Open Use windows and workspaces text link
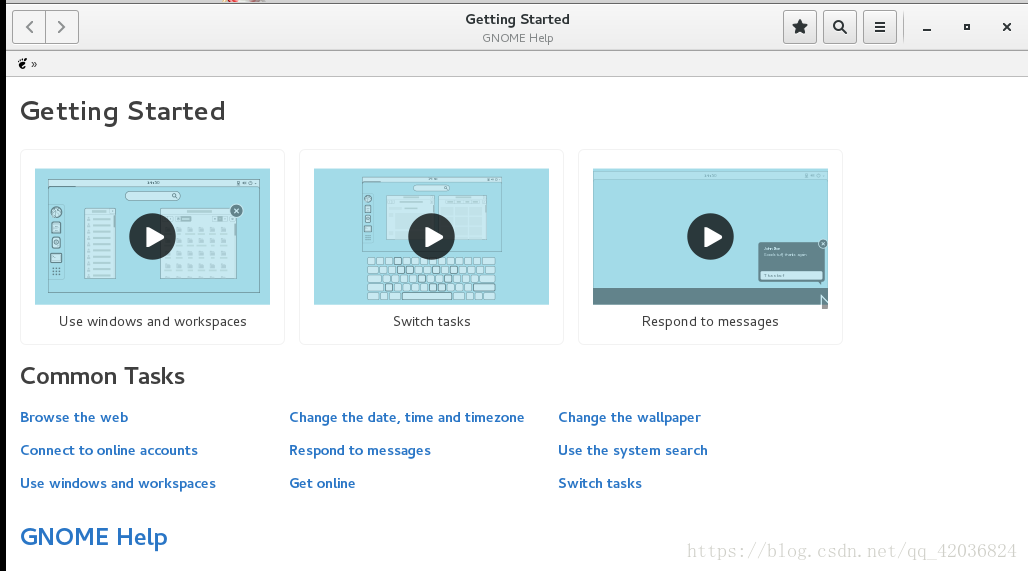Viewport: 1028px width, 571px height. click(118, 484)
